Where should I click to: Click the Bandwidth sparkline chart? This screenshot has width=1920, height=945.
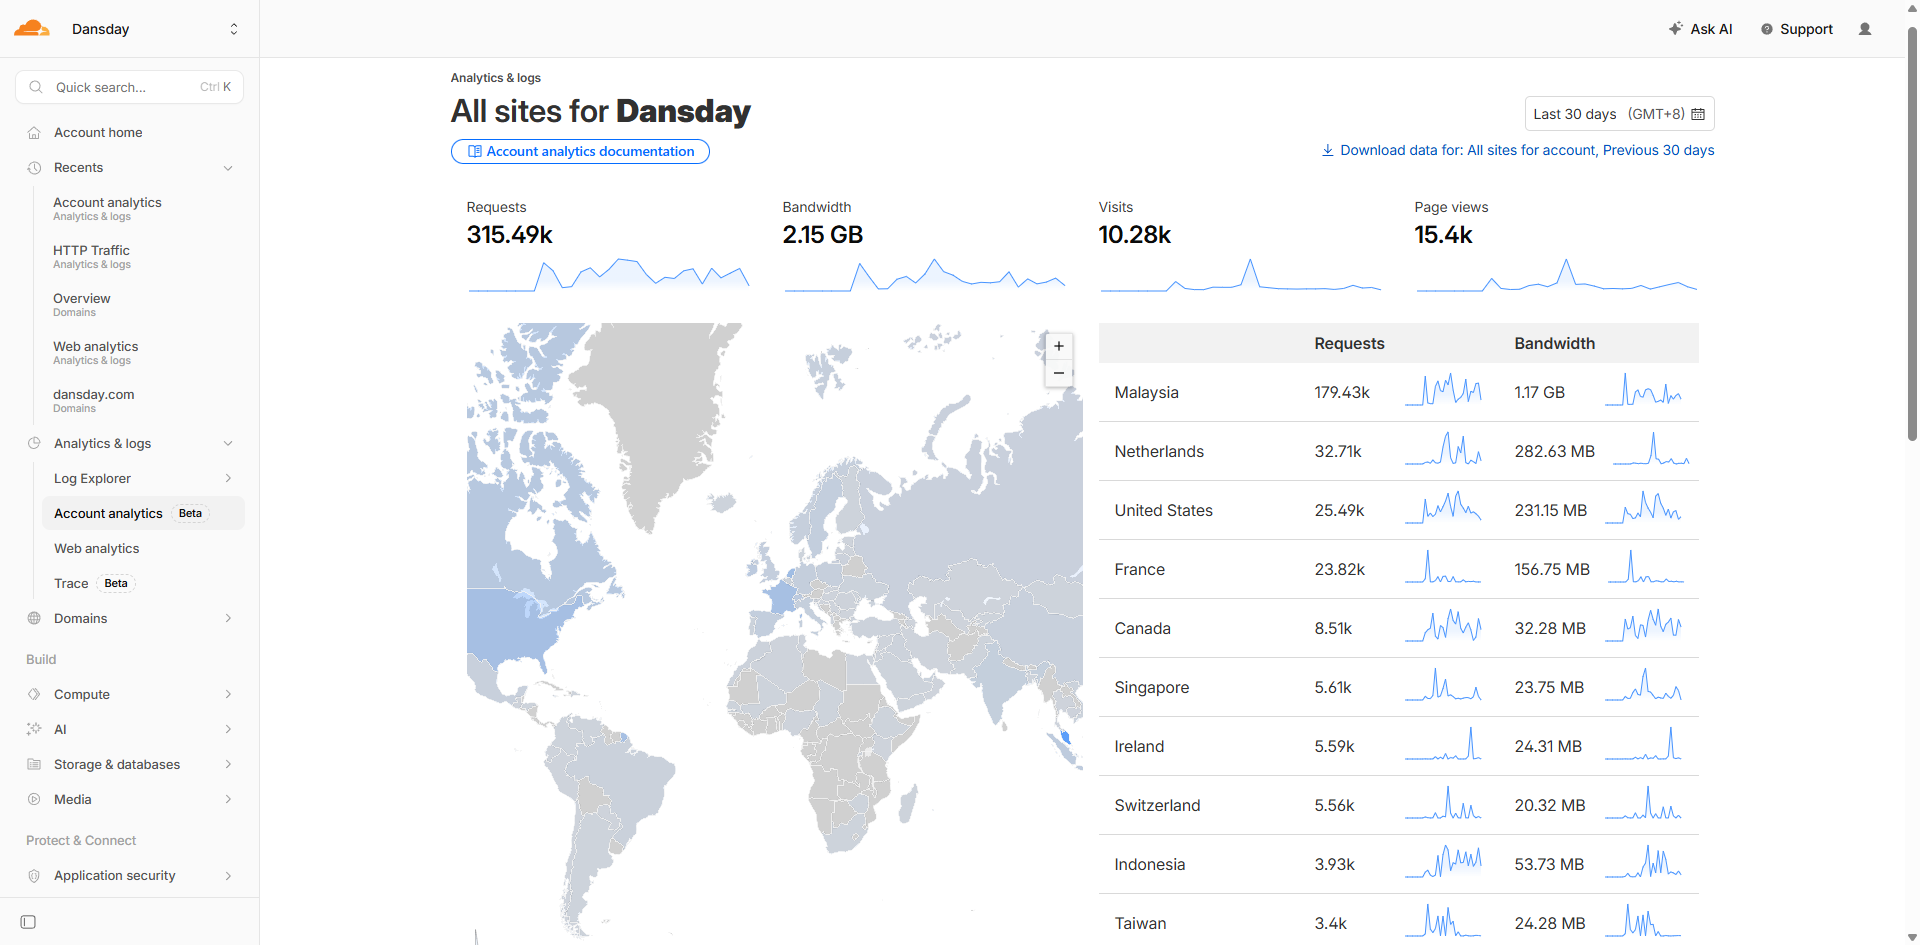point(925,274)
